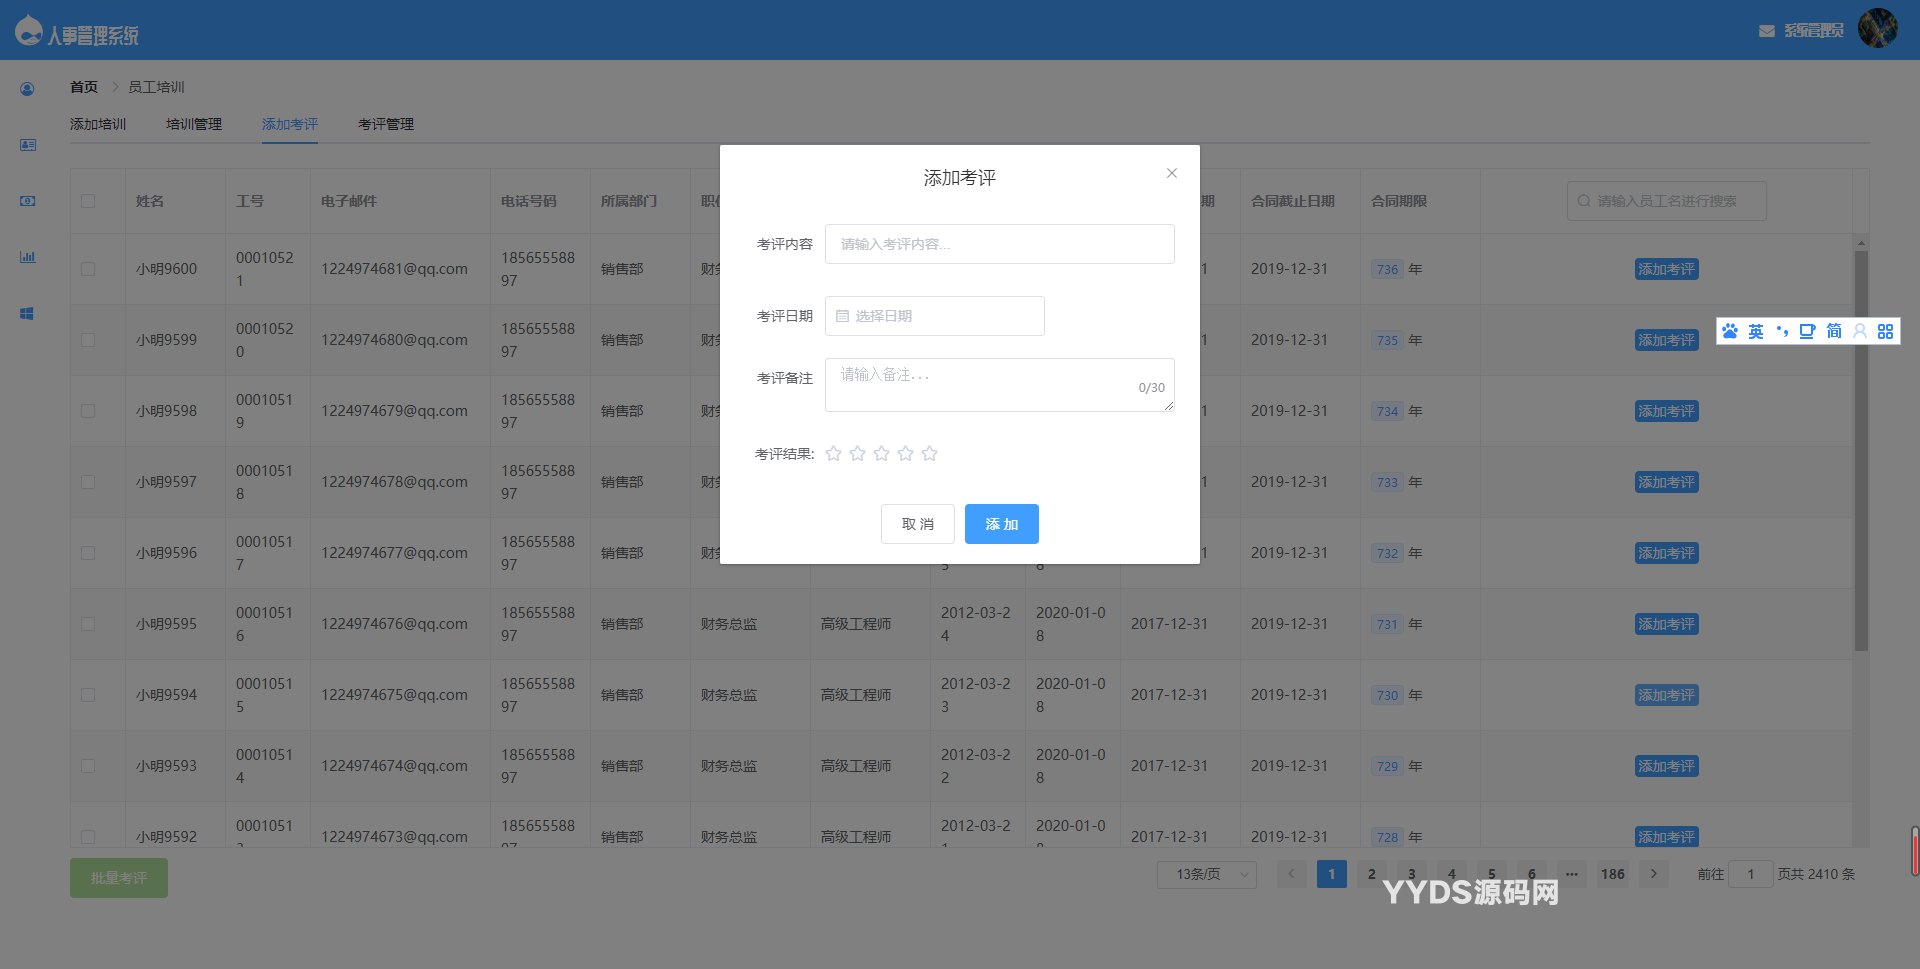Switch to the 培训管理 tab

tap(194, 124)
